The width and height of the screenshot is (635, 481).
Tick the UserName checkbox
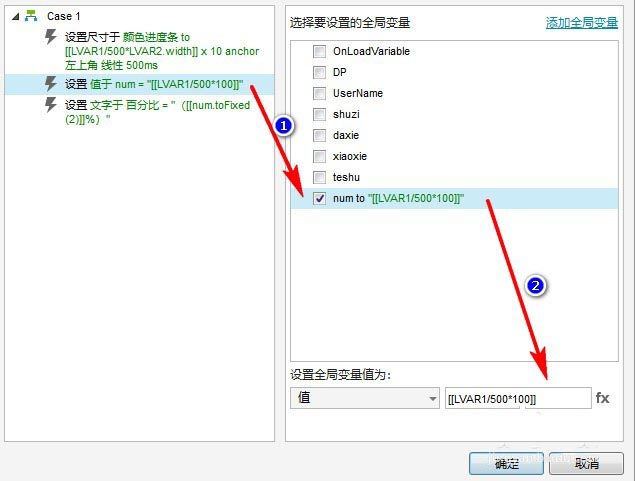(319, 93)
